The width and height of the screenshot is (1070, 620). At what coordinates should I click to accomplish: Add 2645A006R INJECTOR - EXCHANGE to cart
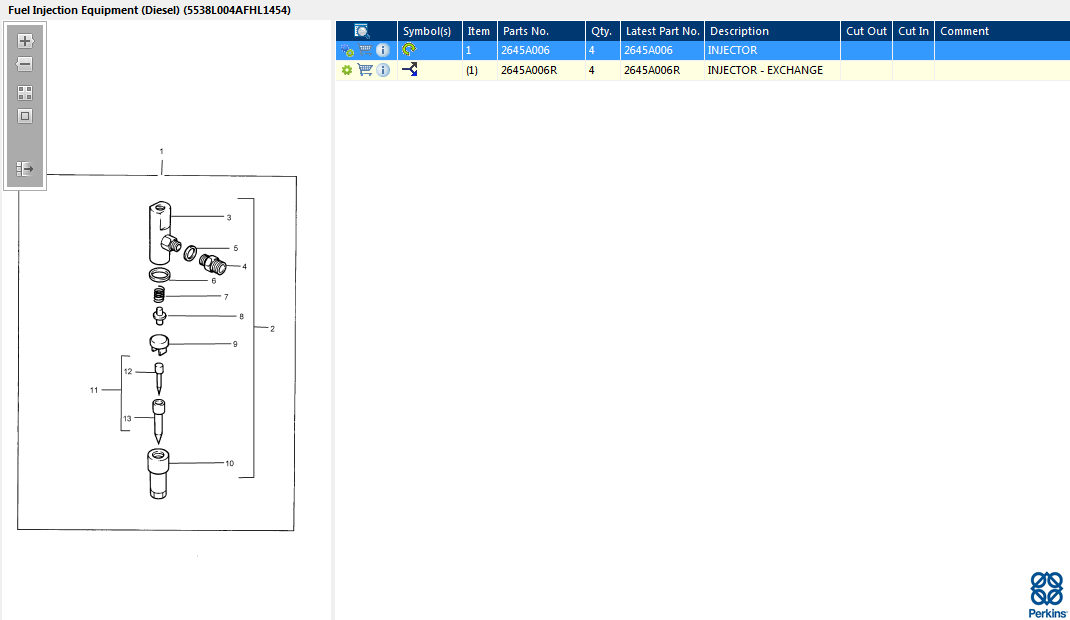coord(366,70)
